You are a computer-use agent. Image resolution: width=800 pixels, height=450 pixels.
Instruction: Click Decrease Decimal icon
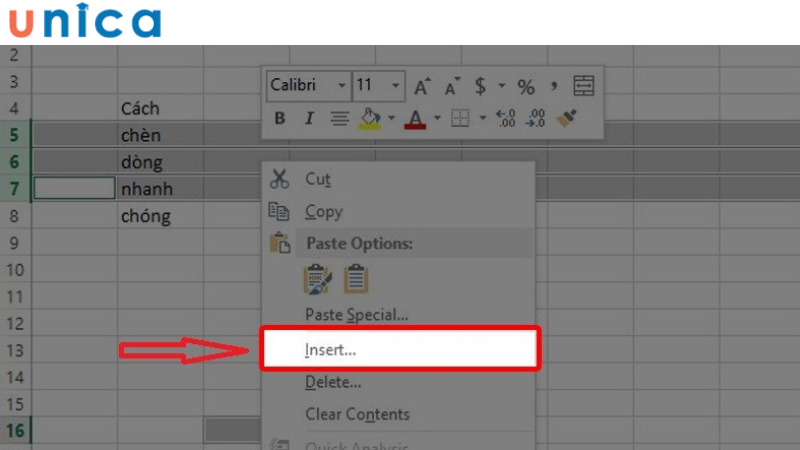click(x=535, y=118)
